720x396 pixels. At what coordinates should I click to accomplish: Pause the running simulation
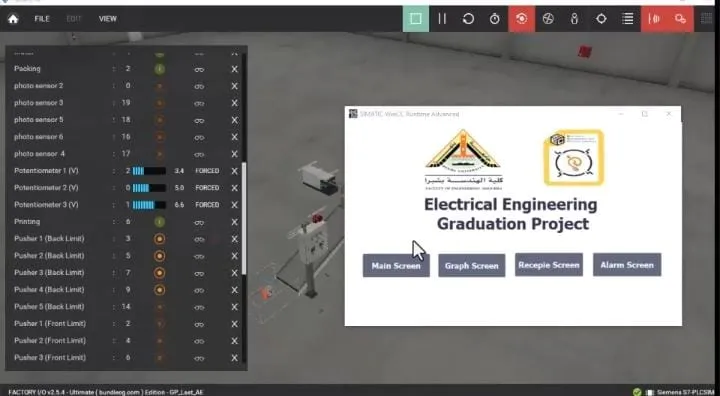tap(442, 19)
